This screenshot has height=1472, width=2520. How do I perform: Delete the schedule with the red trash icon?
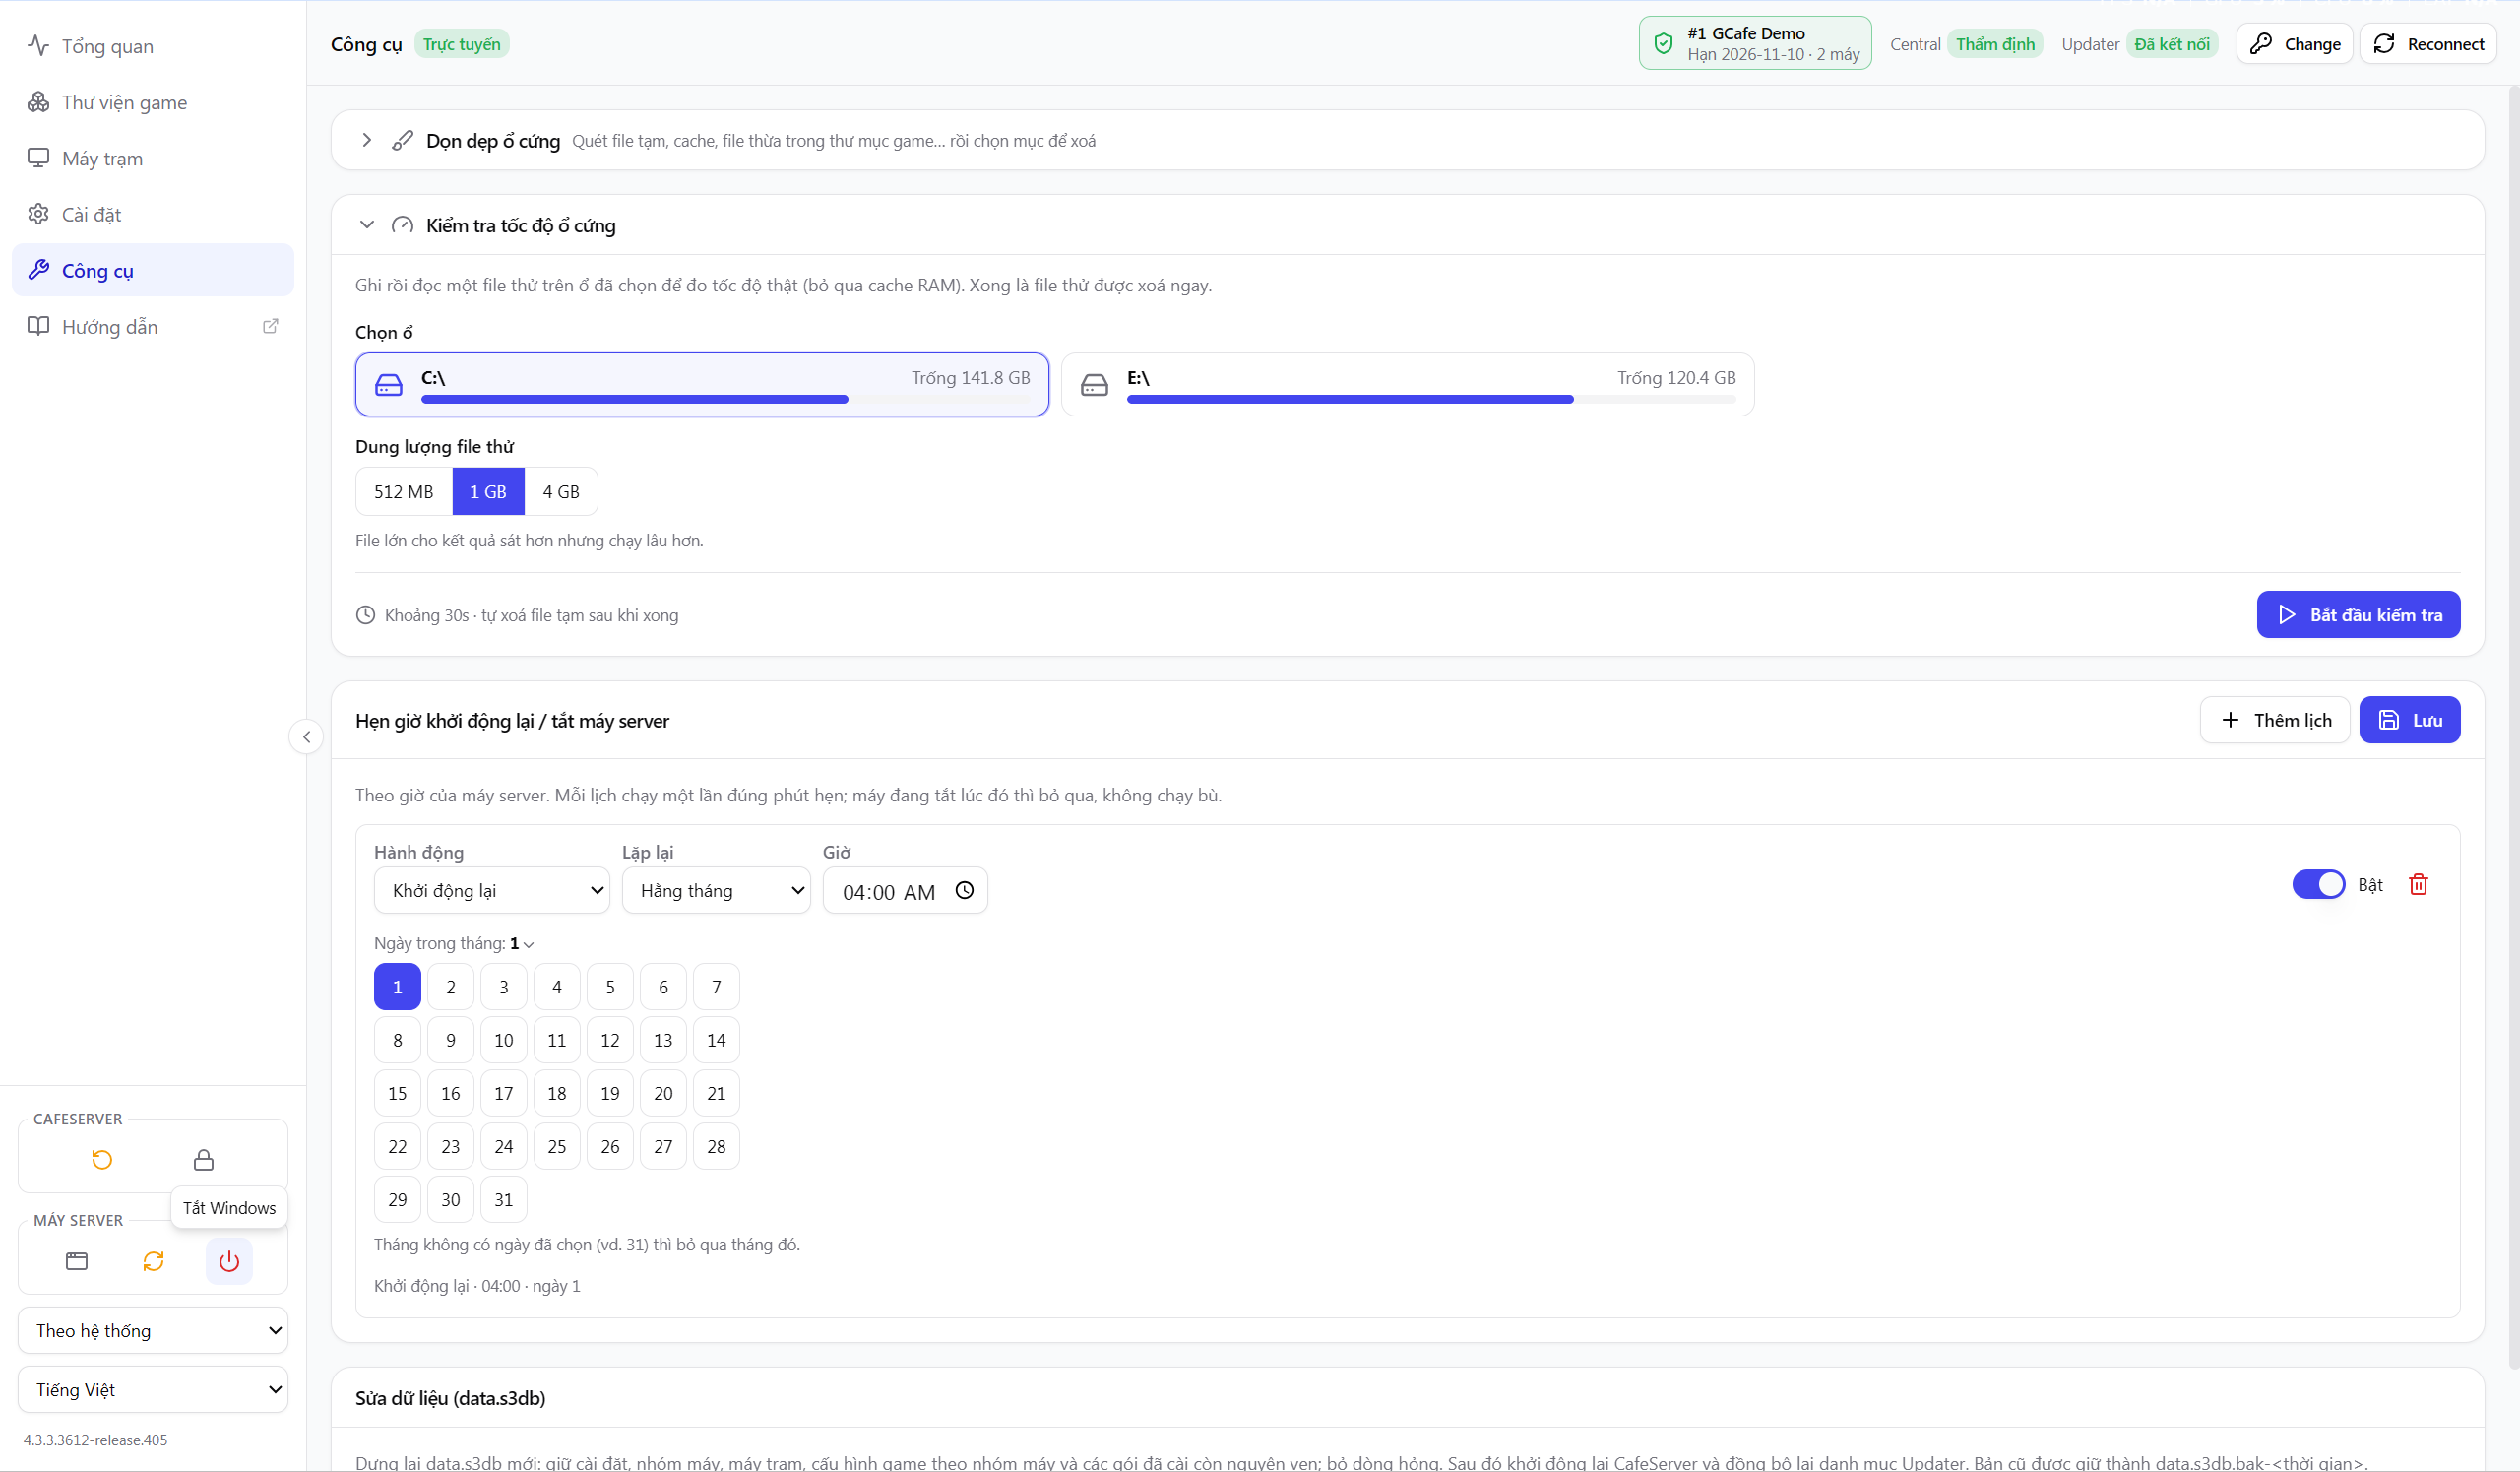2418,884
